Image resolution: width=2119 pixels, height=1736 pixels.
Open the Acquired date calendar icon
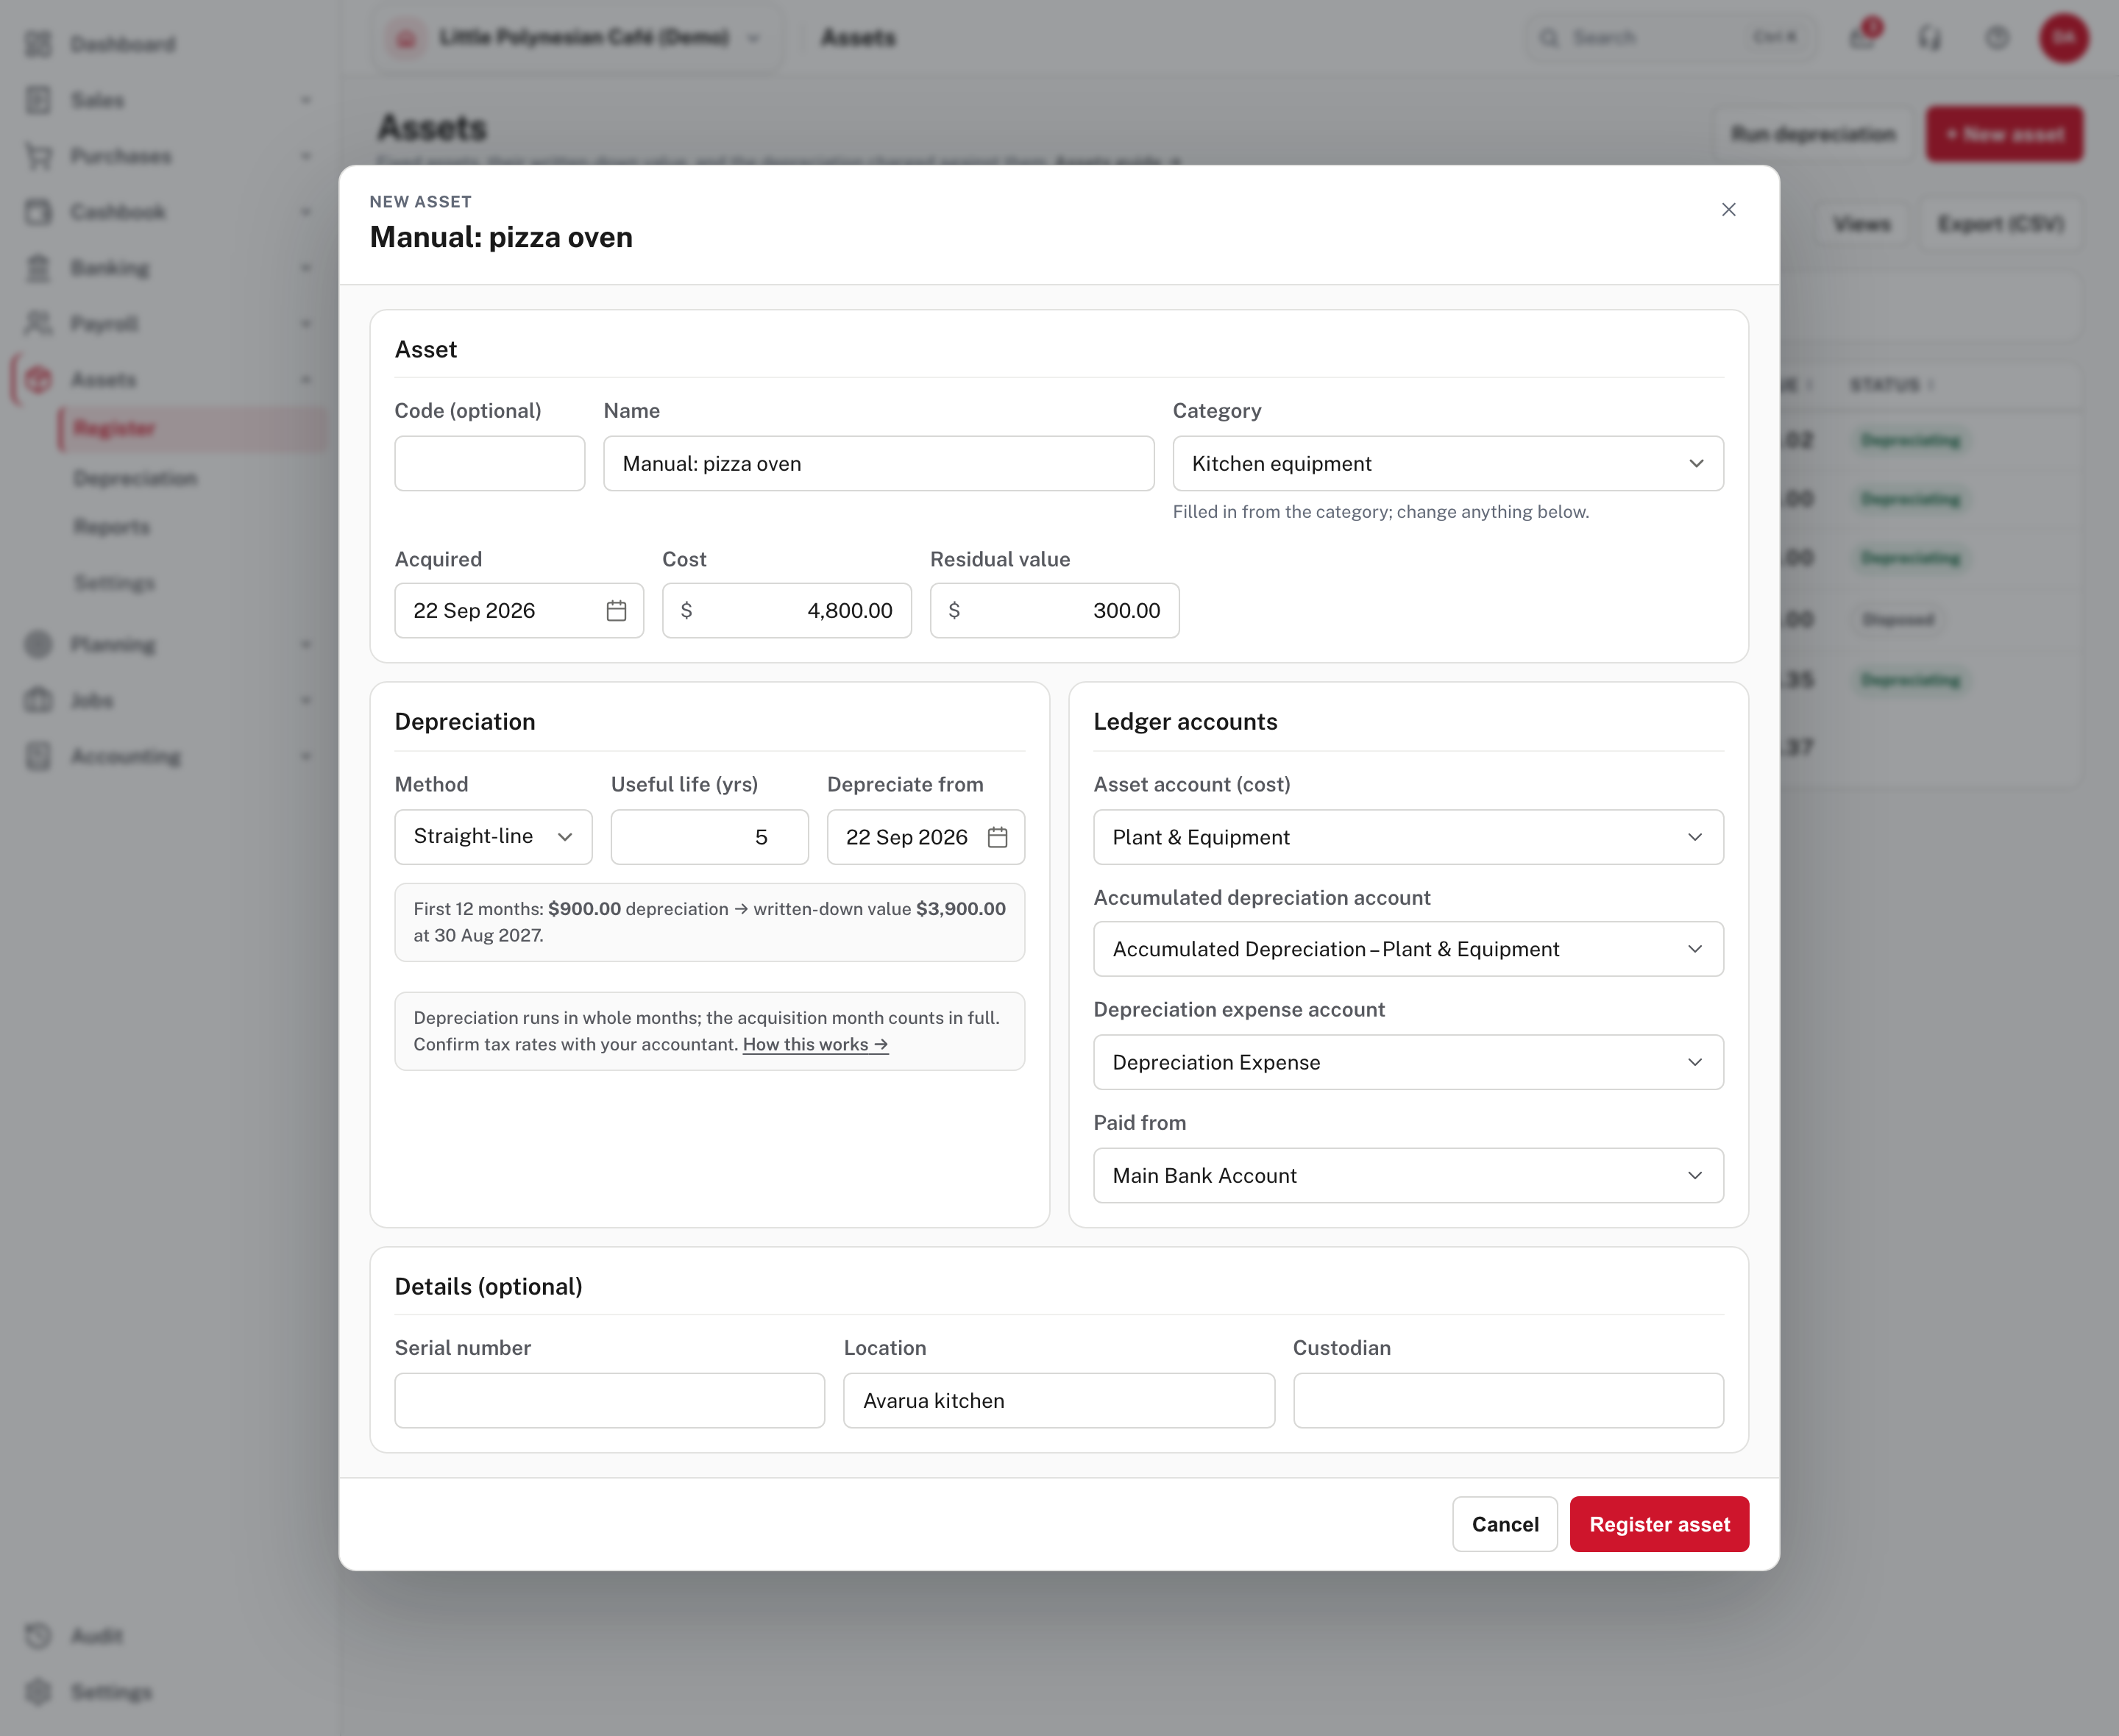[616, 610]
